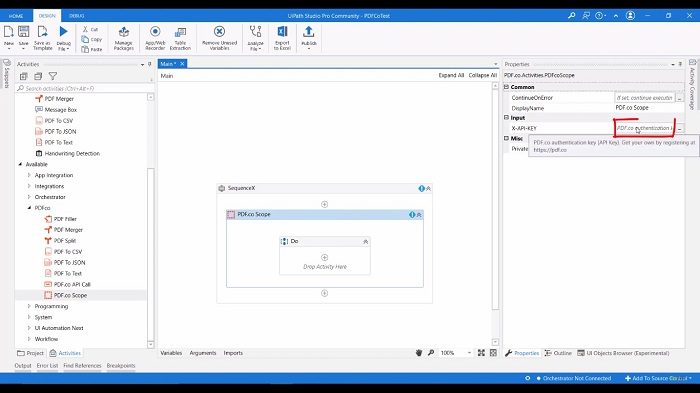
Task: Toggle the pan hand tool
Action: click(x=419, y=353)
